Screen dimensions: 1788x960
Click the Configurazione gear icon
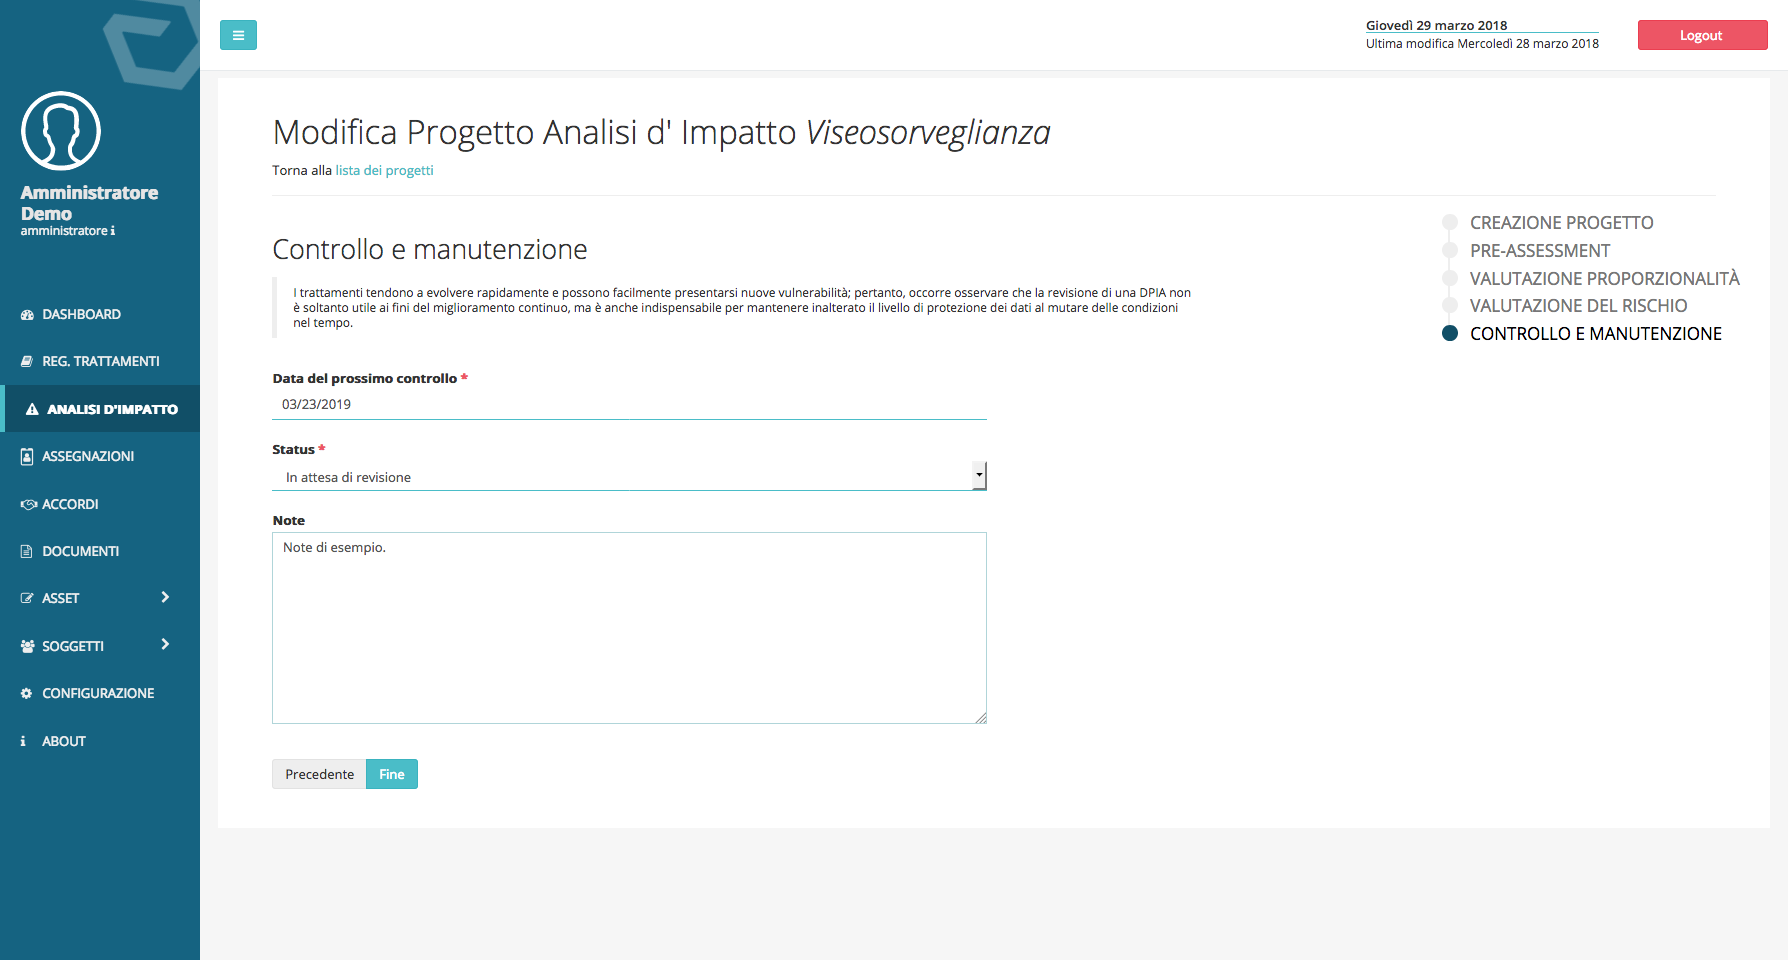(x=27, y=693)
